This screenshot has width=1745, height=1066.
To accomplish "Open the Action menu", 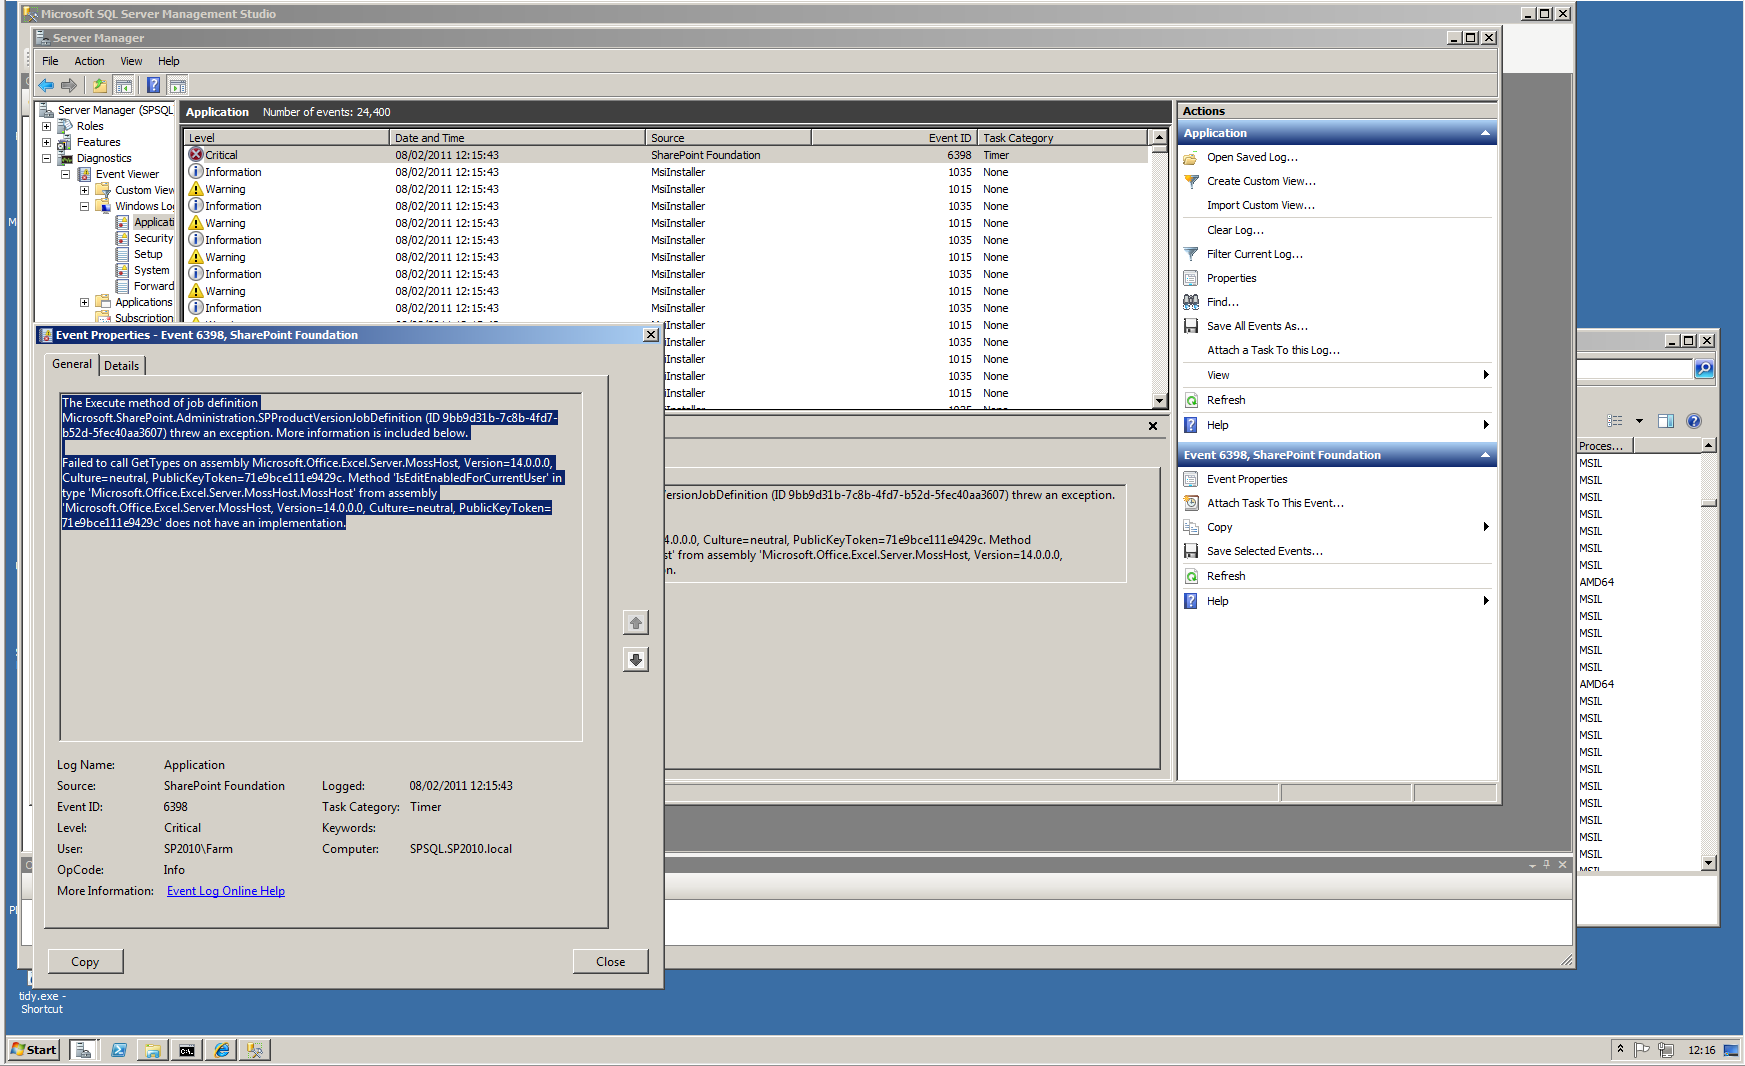I will (89, 61).
